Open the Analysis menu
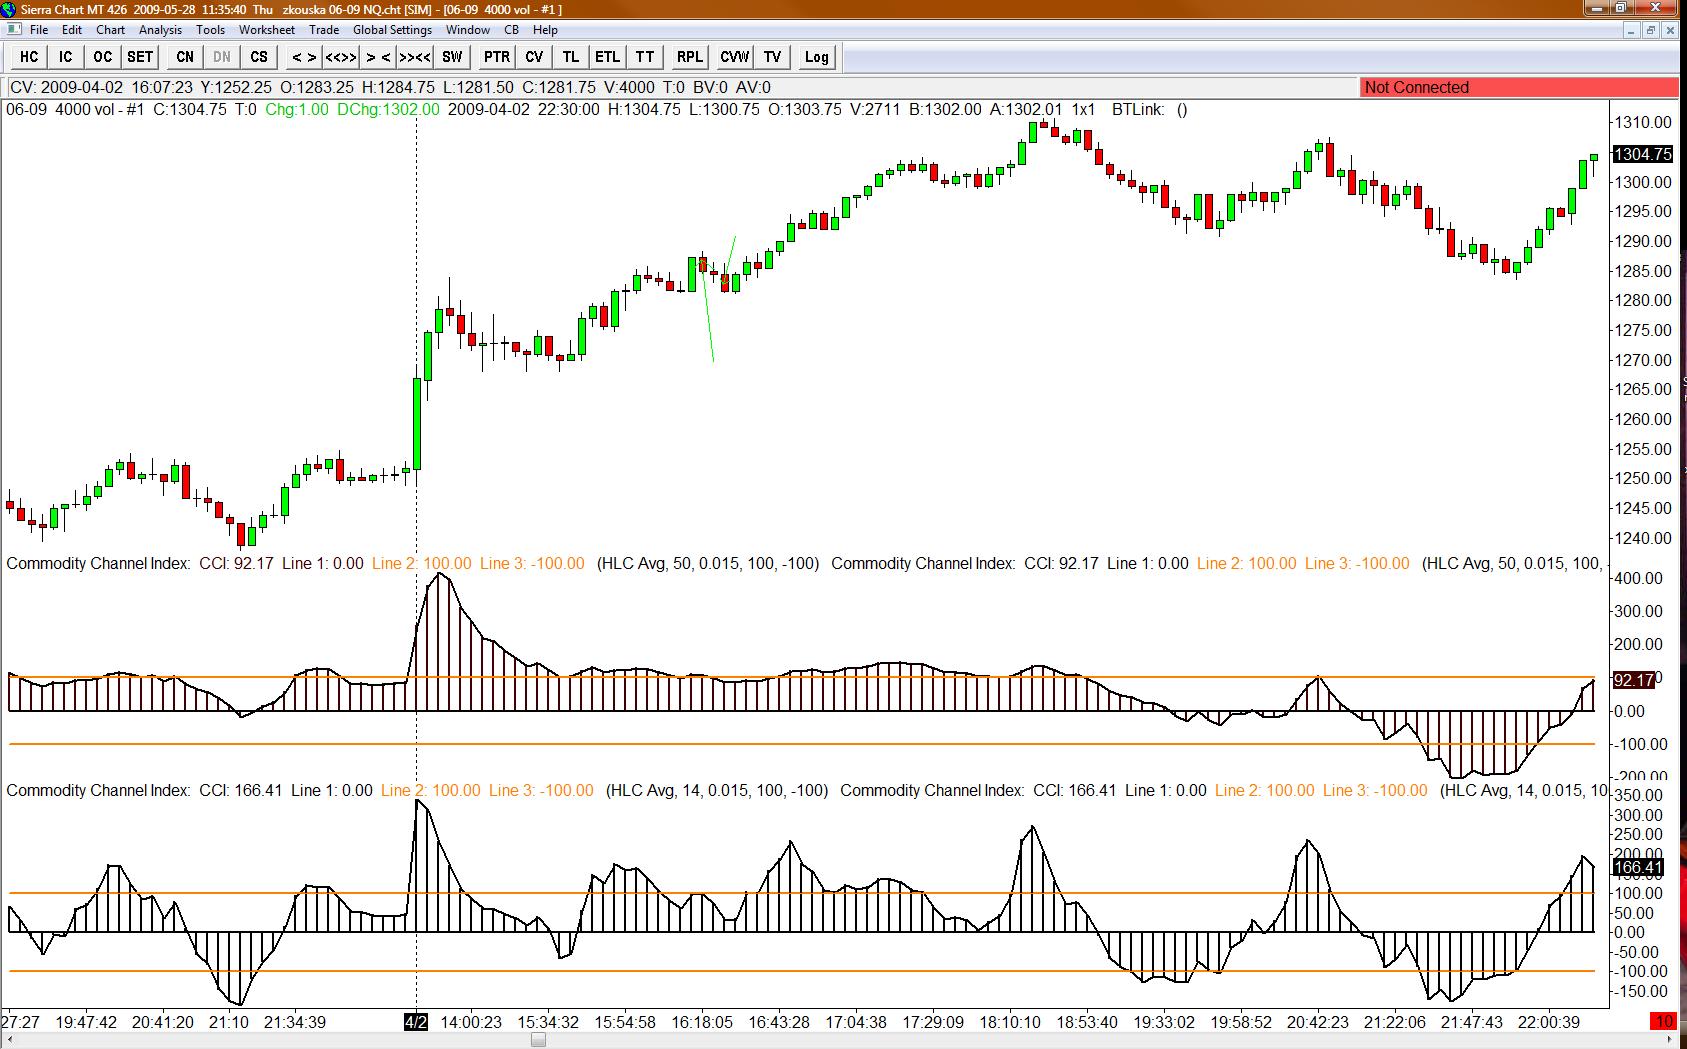 coord(160,30)
